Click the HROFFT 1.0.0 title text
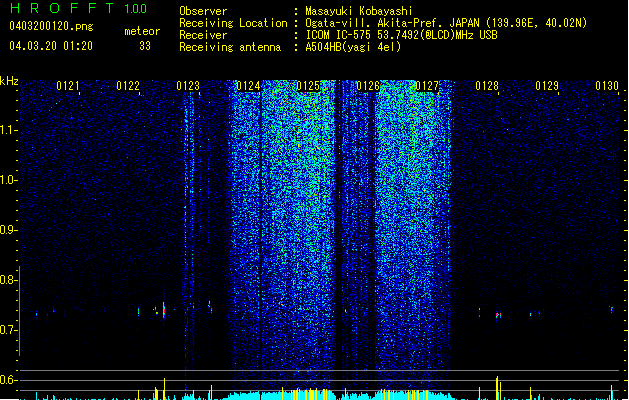The width and height of the screenshot is (629, 400). click(x=79, y=8)
